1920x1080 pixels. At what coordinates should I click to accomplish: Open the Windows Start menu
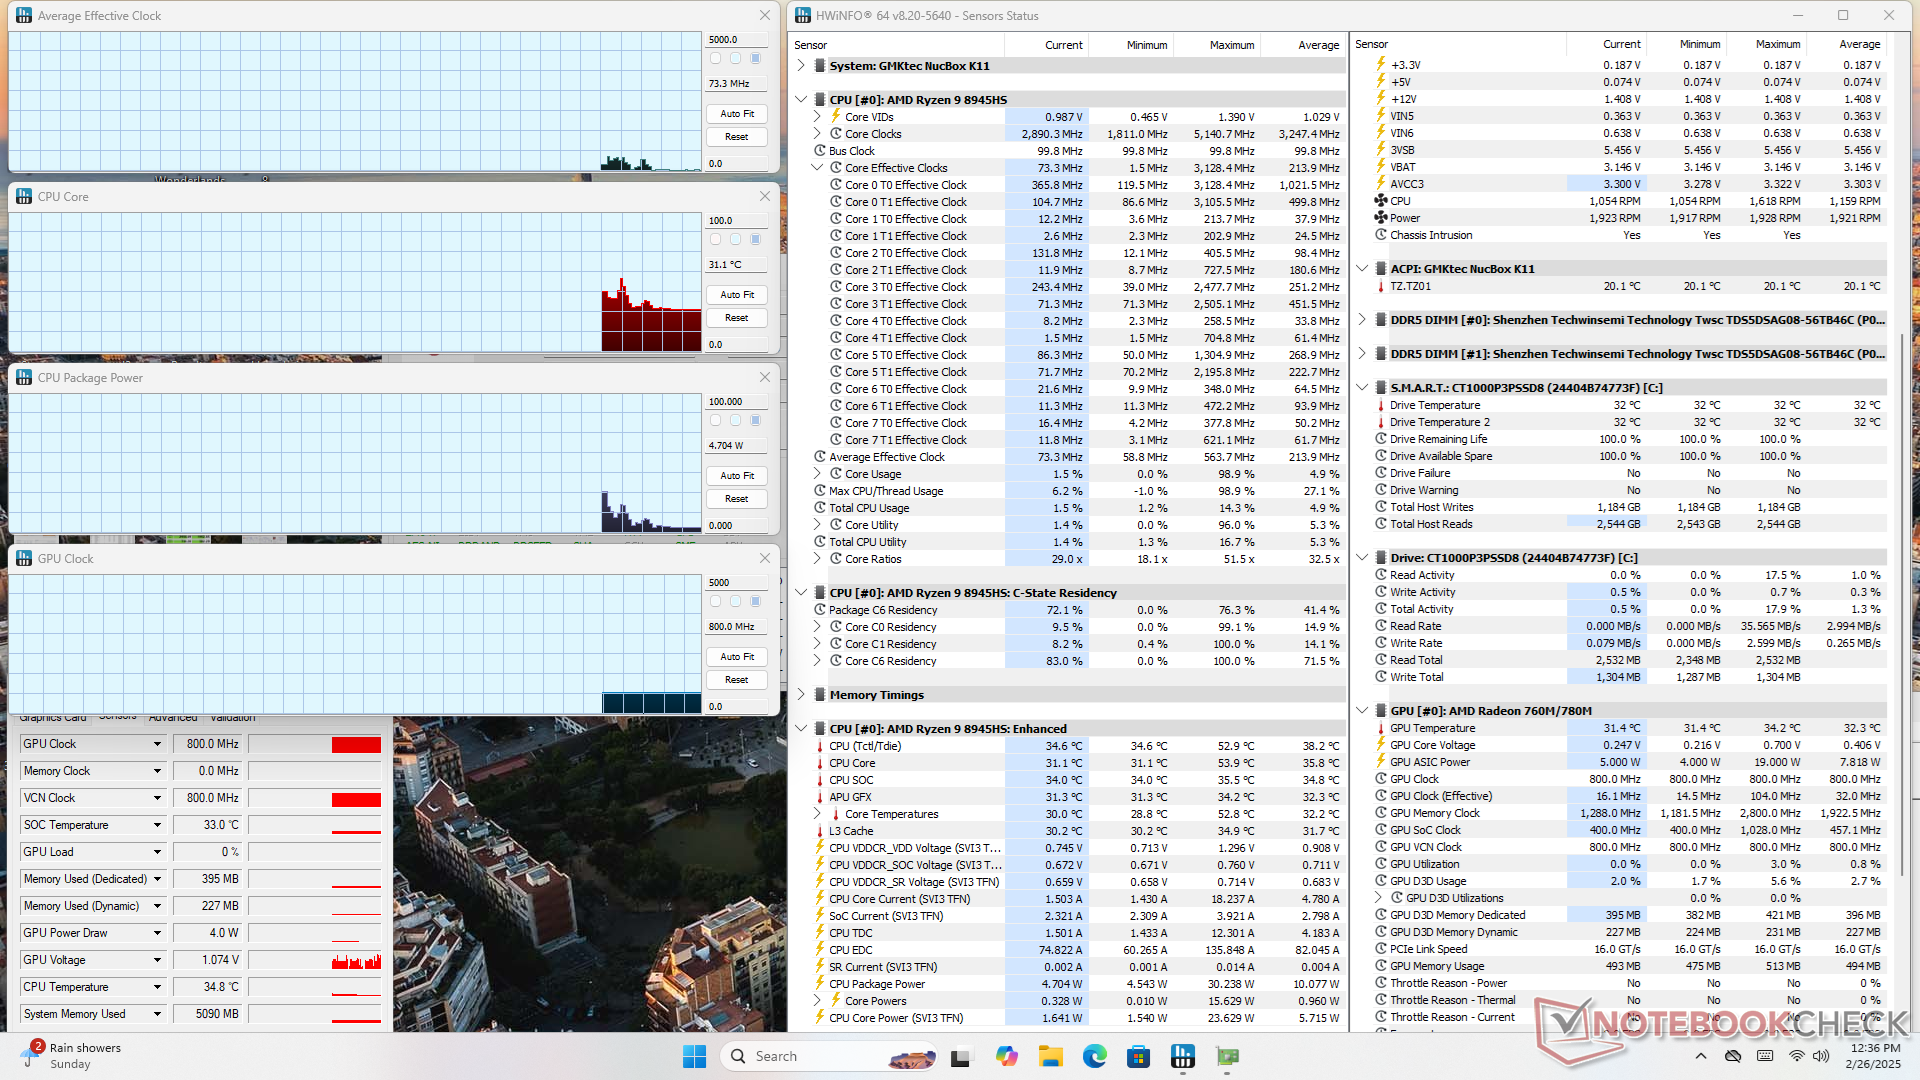tap(694, 1056)
